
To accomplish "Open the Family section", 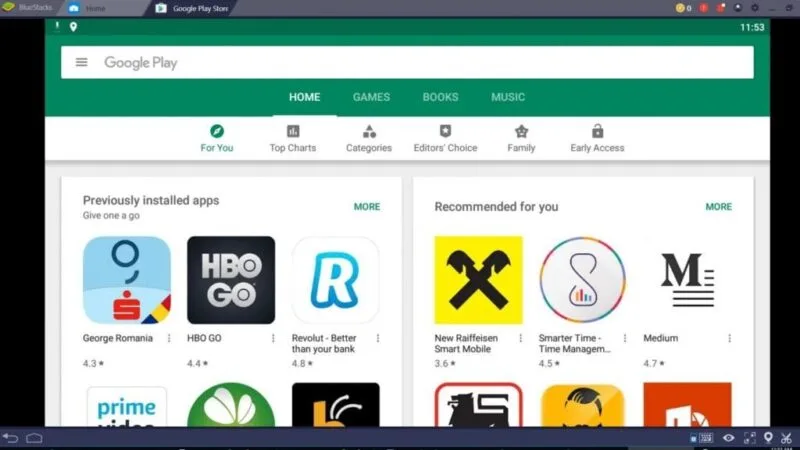I will (521, 138).
